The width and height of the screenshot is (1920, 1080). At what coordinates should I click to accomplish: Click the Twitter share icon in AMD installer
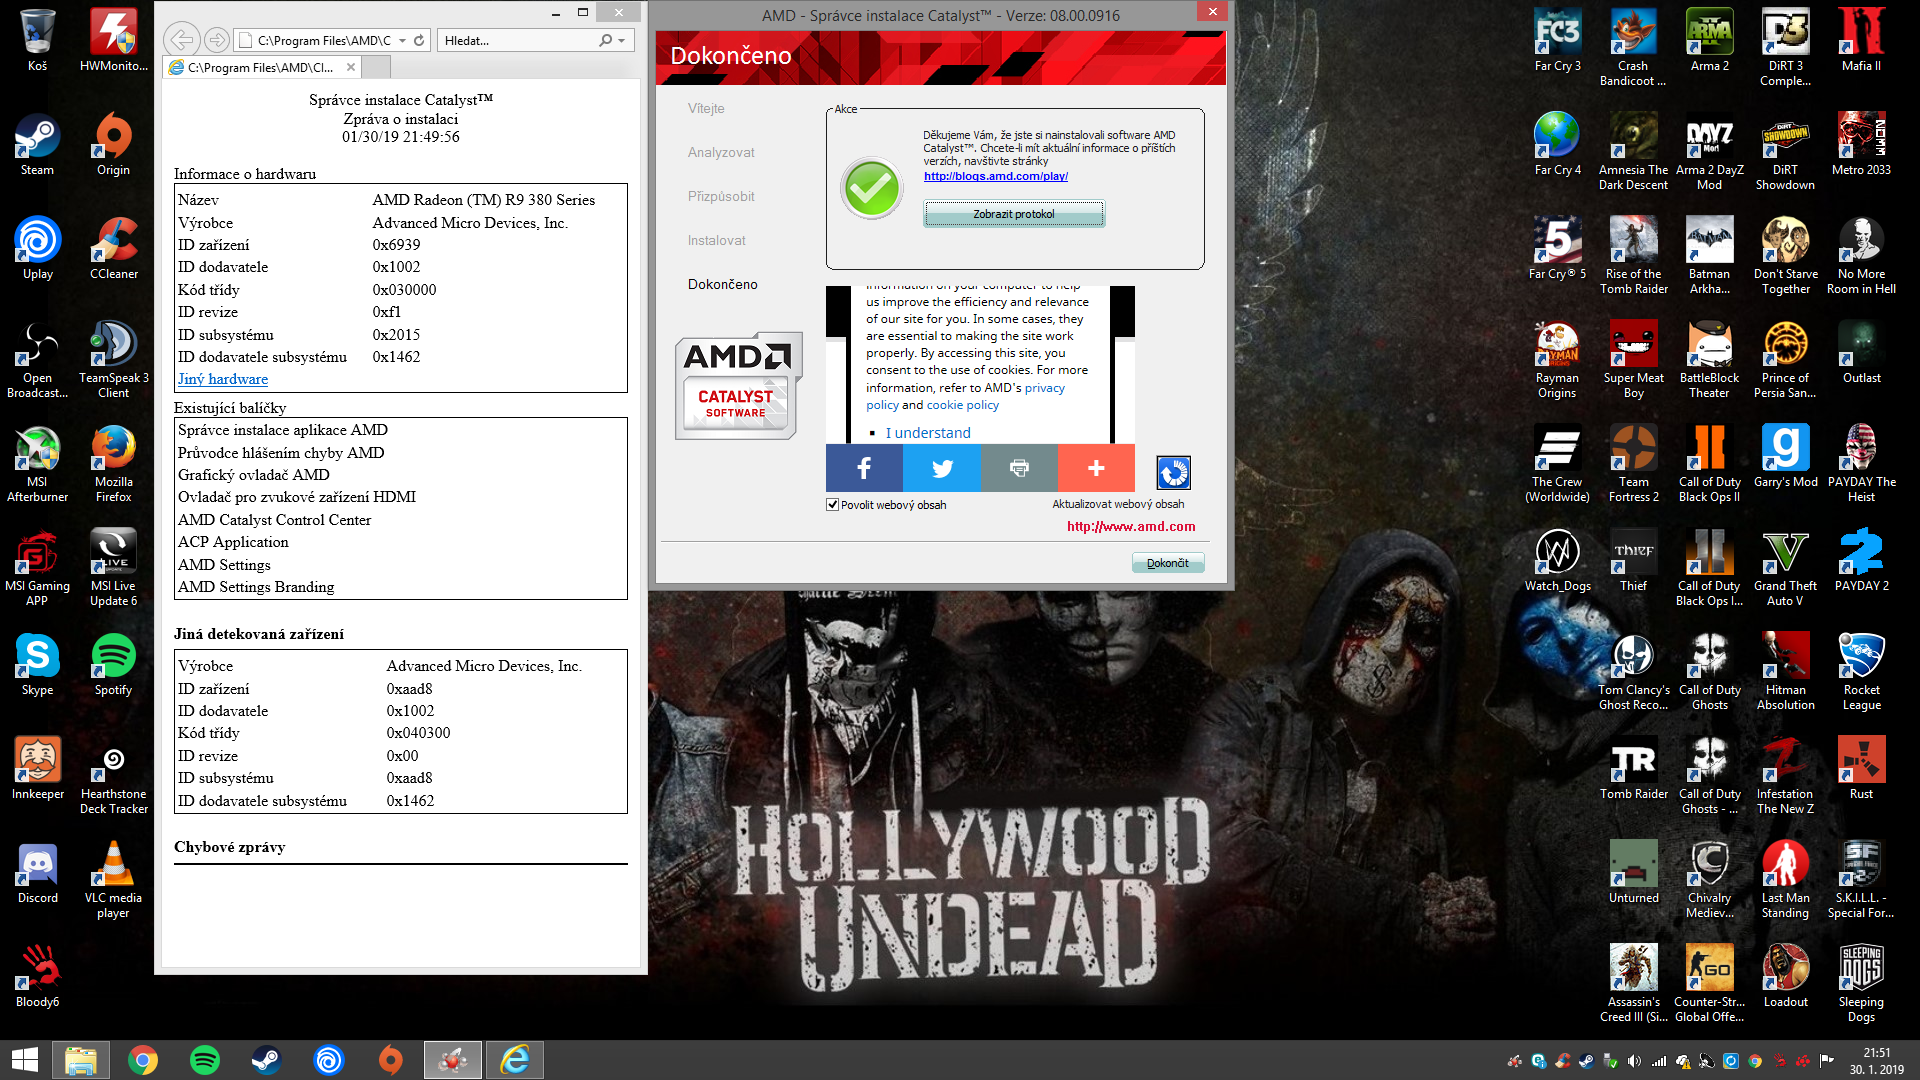[x=942, y=468]
